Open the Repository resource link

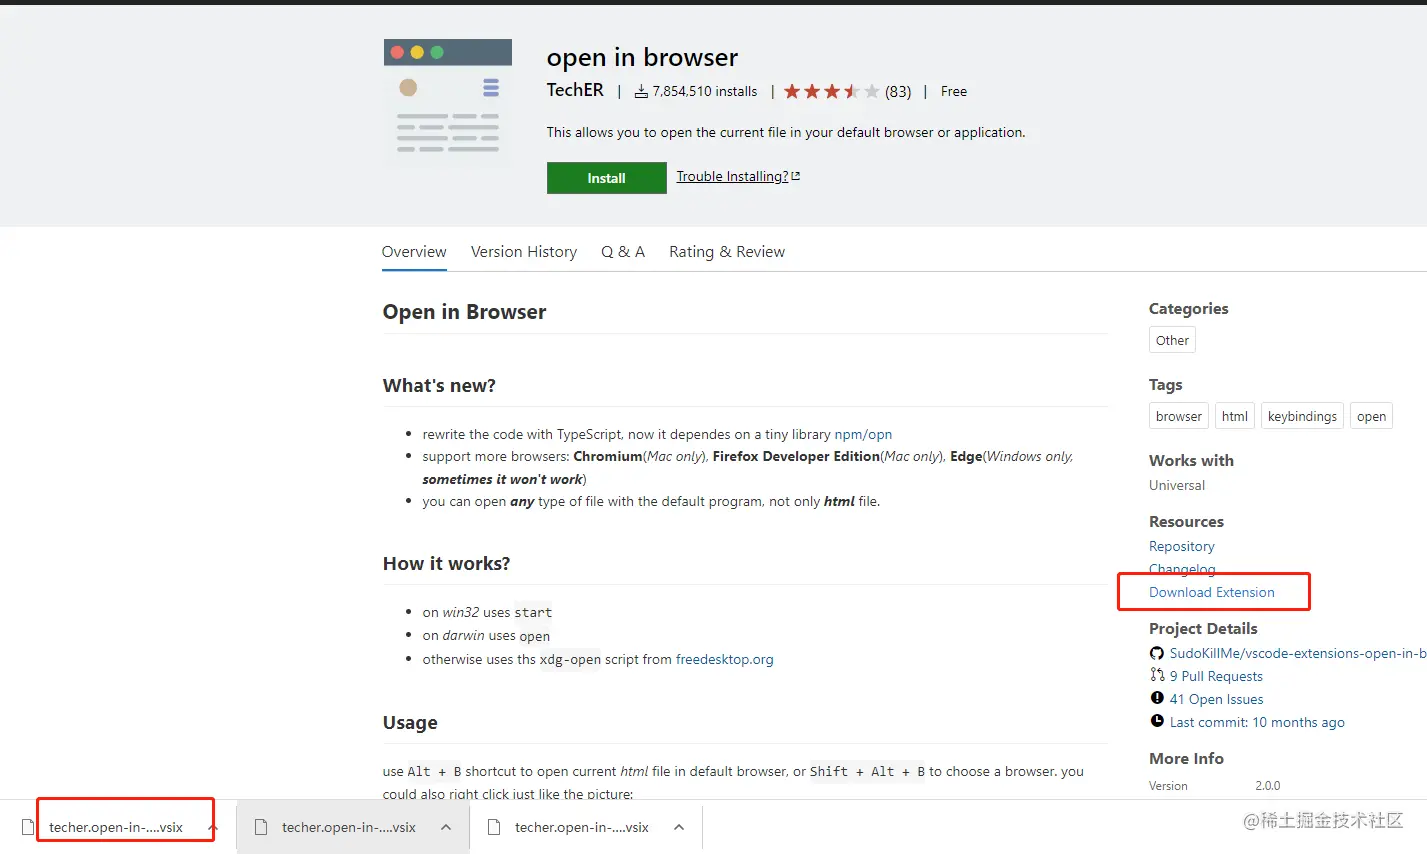point(1182,546)
